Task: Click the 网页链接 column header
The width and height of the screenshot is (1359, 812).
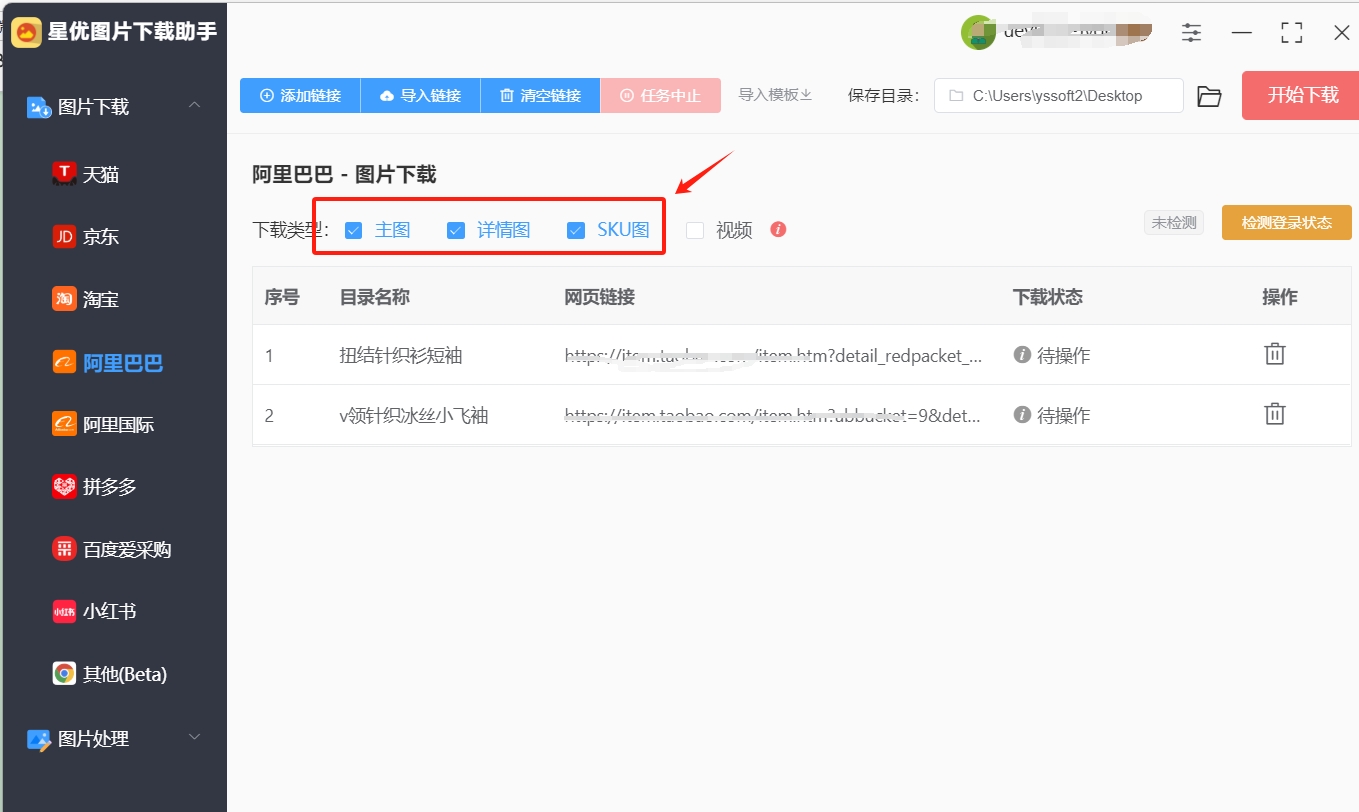Action: pyautogui.click(x=600, y=297)
